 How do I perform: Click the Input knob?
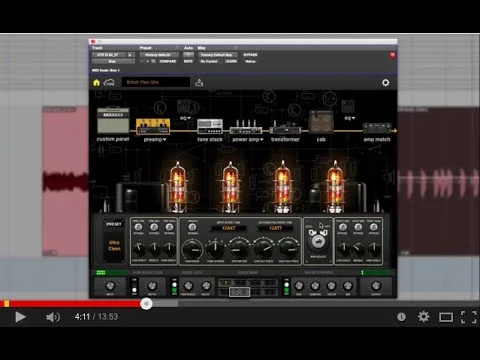110,286
